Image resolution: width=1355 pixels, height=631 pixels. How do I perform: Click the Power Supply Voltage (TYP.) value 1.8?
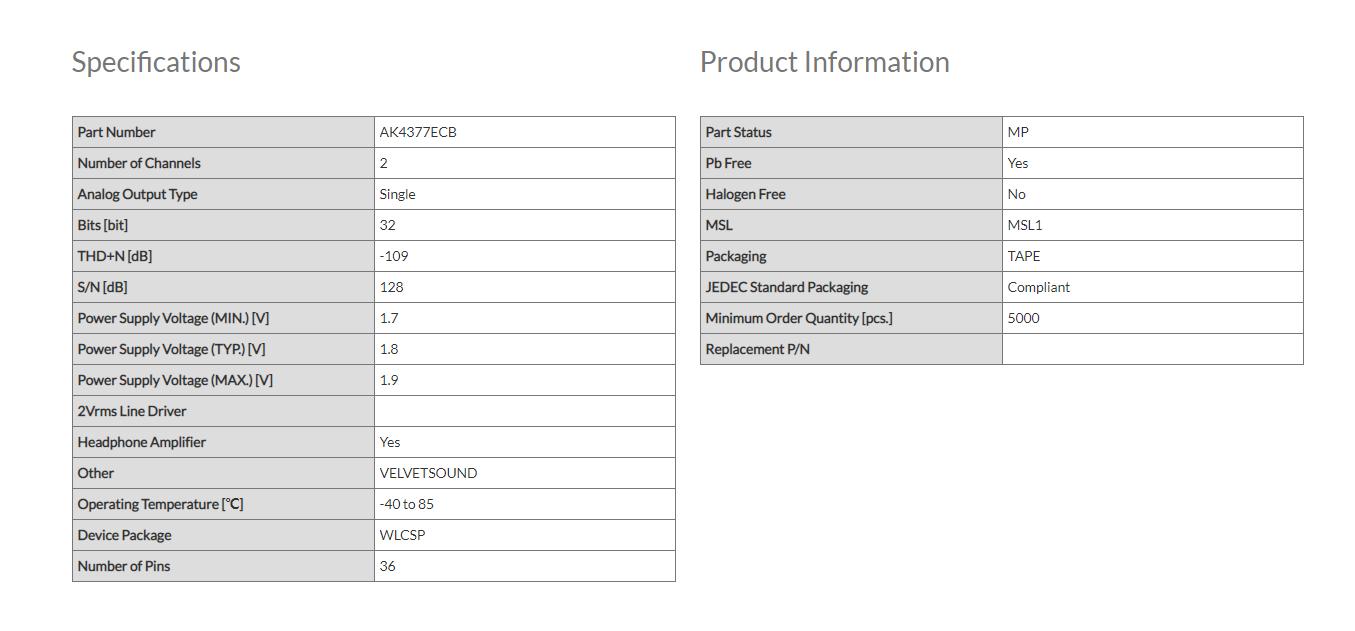(389, 349)
